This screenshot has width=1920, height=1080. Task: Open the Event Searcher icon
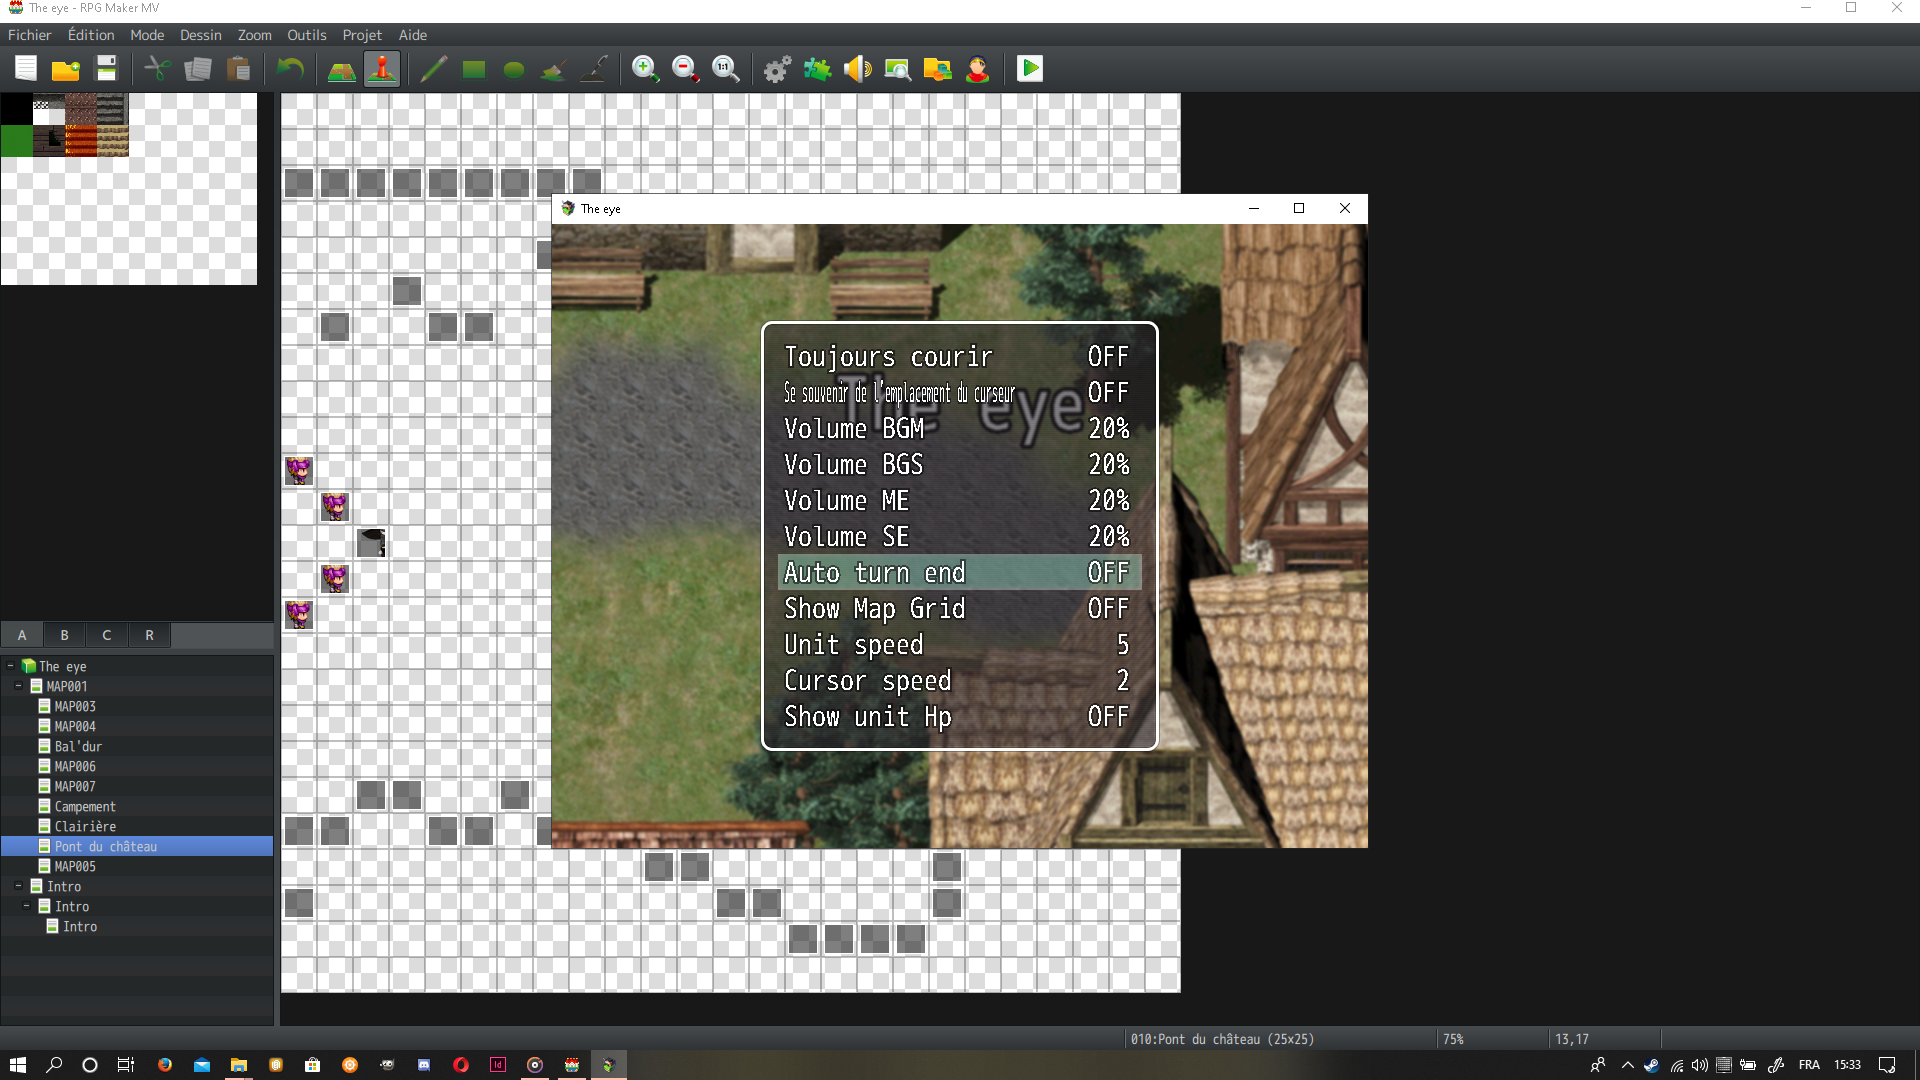coord(898,69)
